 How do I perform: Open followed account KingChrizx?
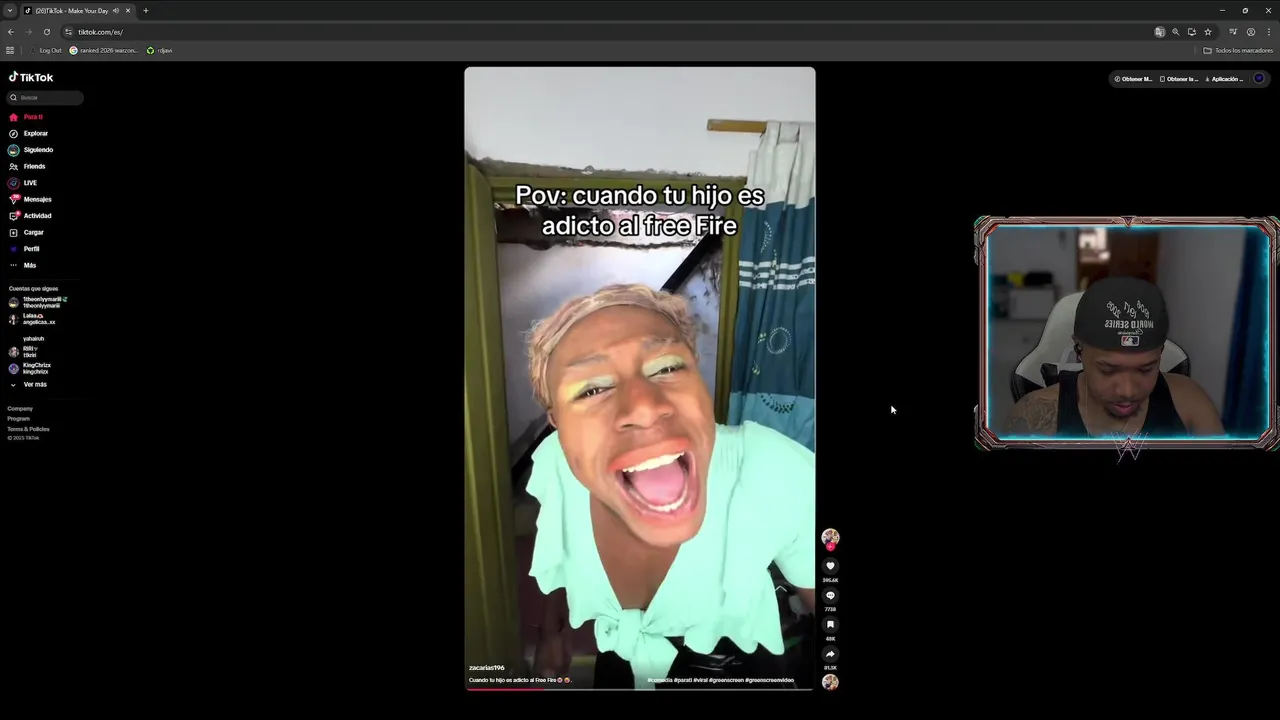coord(30,368)
